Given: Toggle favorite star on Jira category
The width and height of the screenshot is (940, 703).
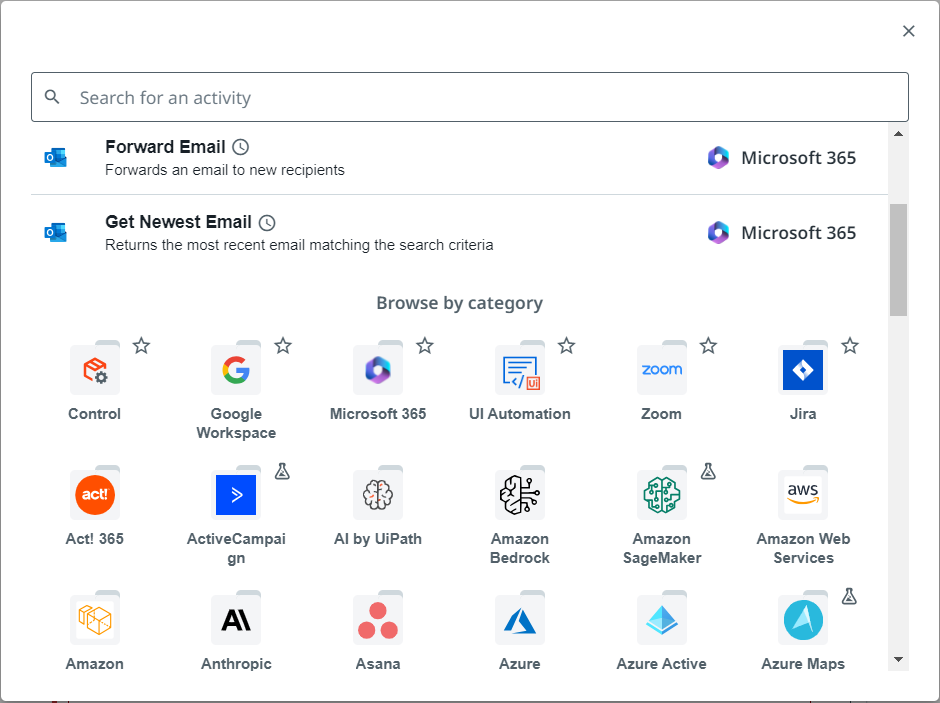Looking at the screenshot, I should point(850,346).
